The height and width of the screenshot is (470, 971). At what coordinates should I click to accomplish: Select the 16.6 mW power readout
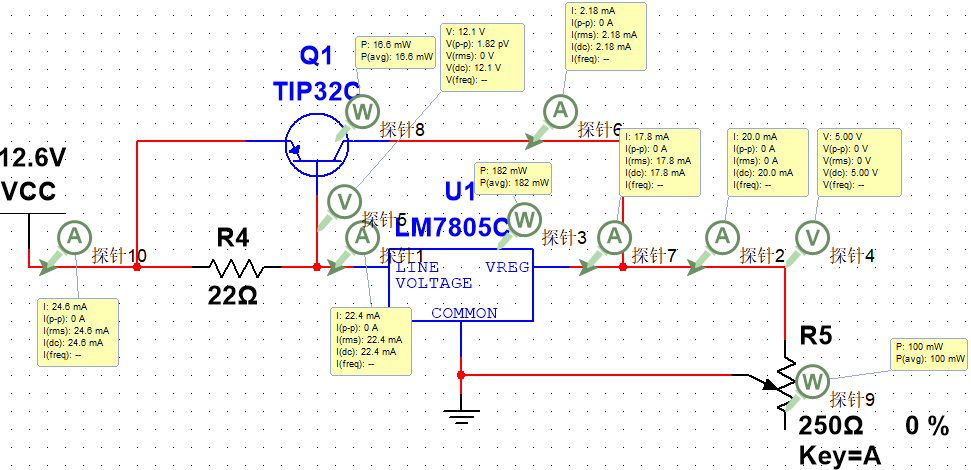395,51
